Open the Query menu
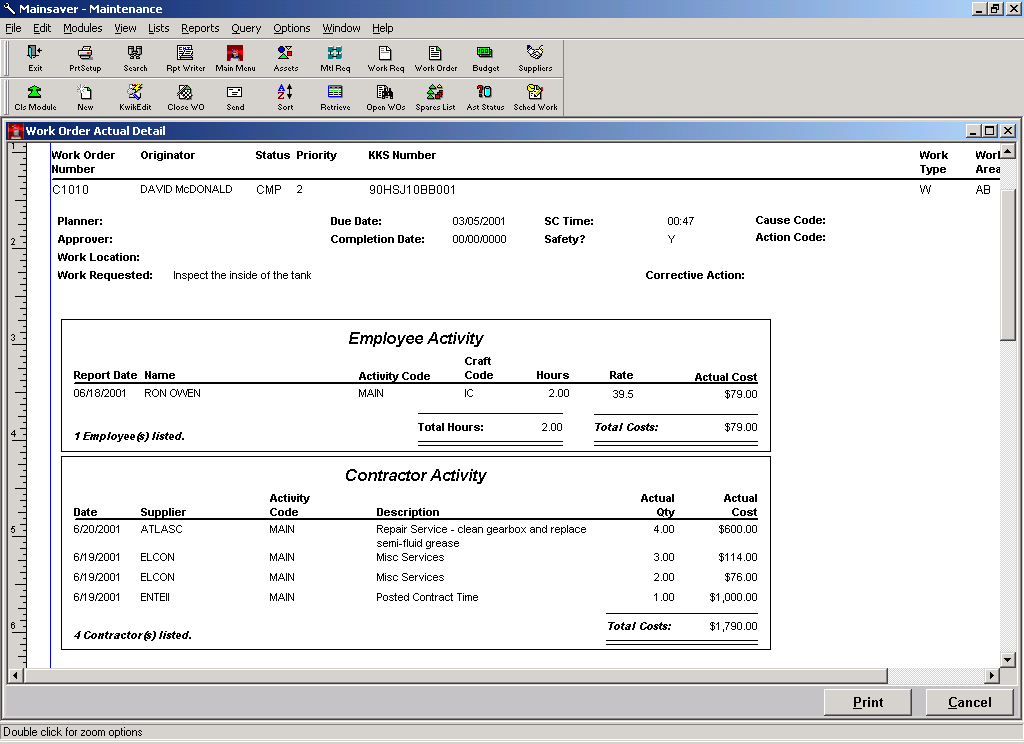Image resolution: width=1024 pixels, height=744 pixels. click(x=246, y=28)
